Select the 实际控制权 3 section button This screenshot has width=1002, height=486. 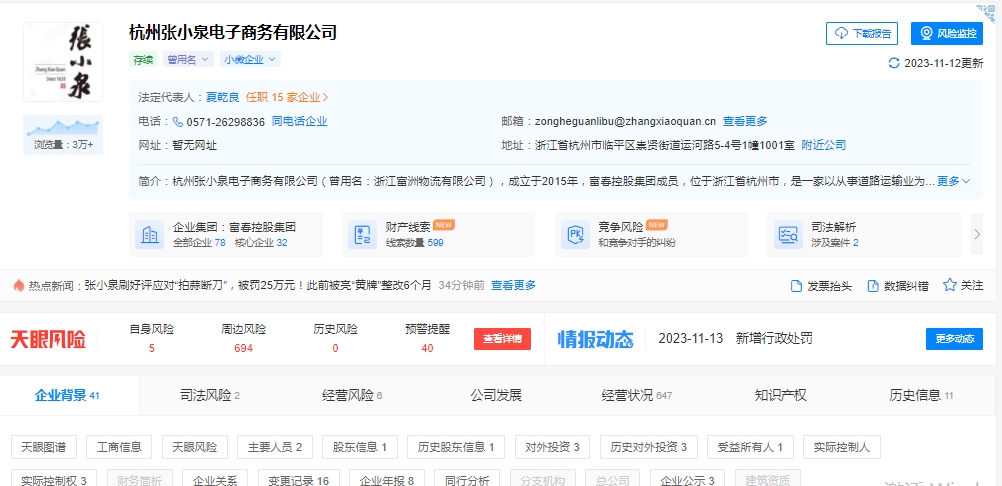point(54,478)
